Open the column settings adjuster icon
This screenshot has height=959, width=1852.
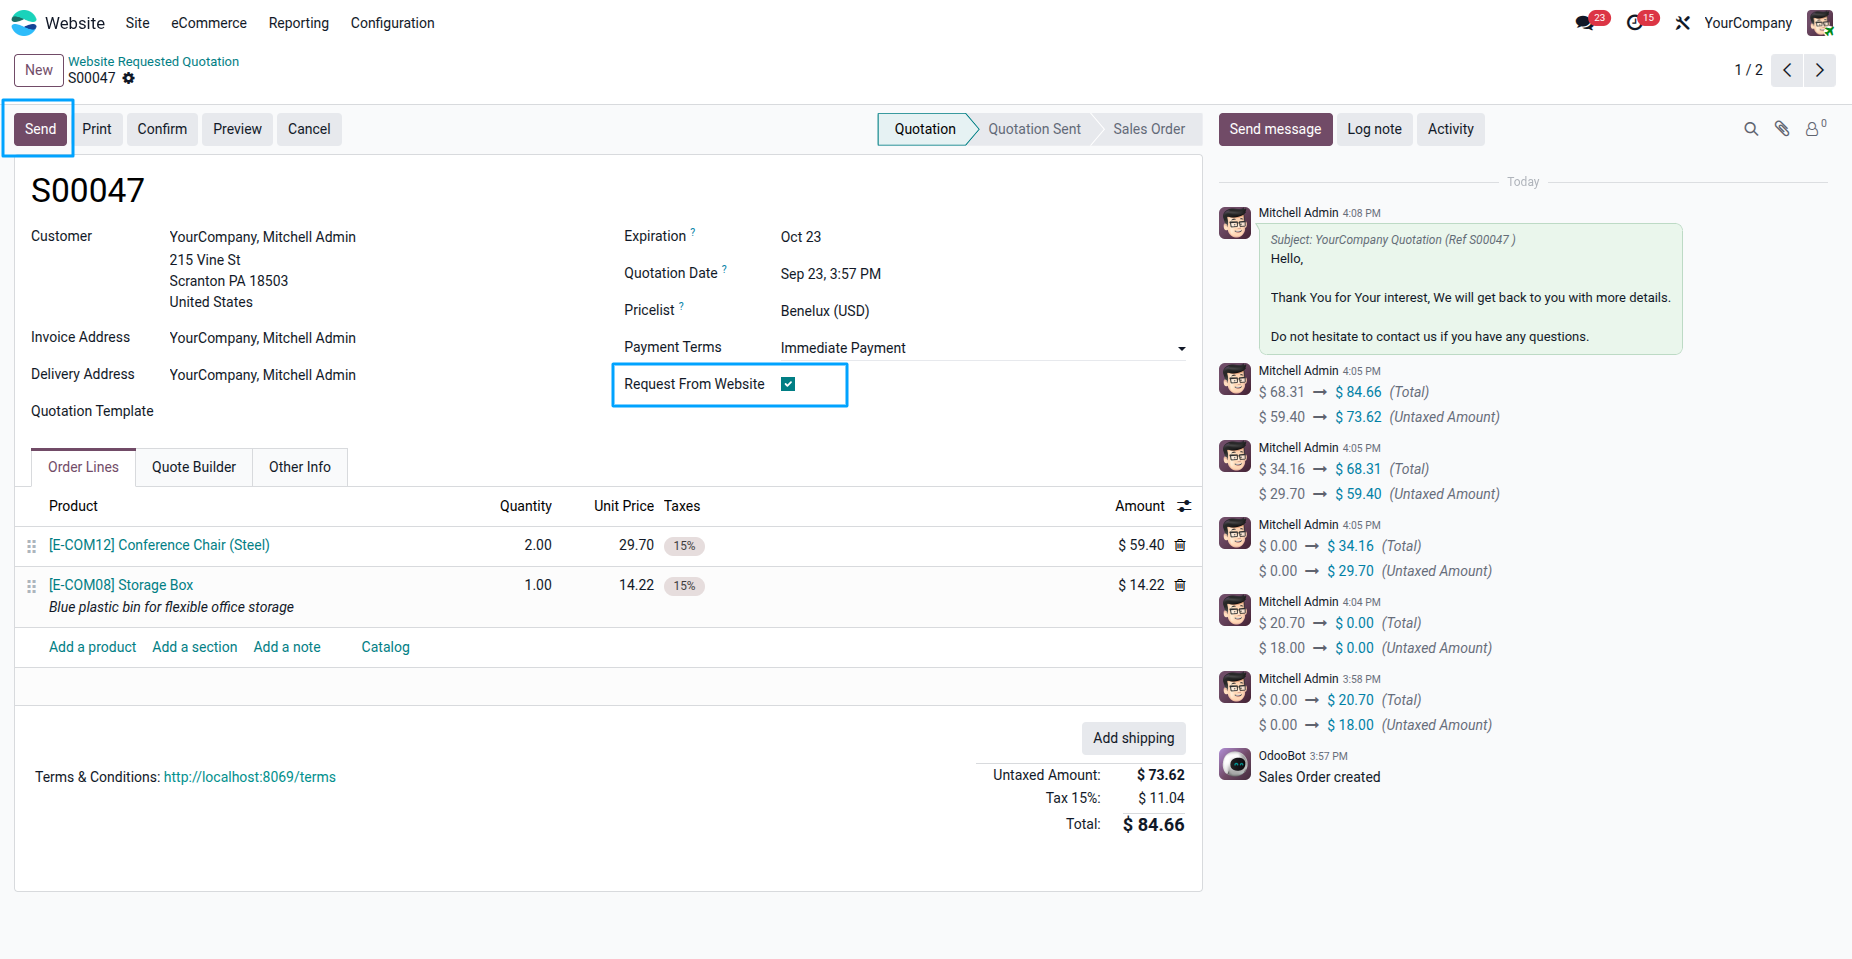tap(1184, 506)
